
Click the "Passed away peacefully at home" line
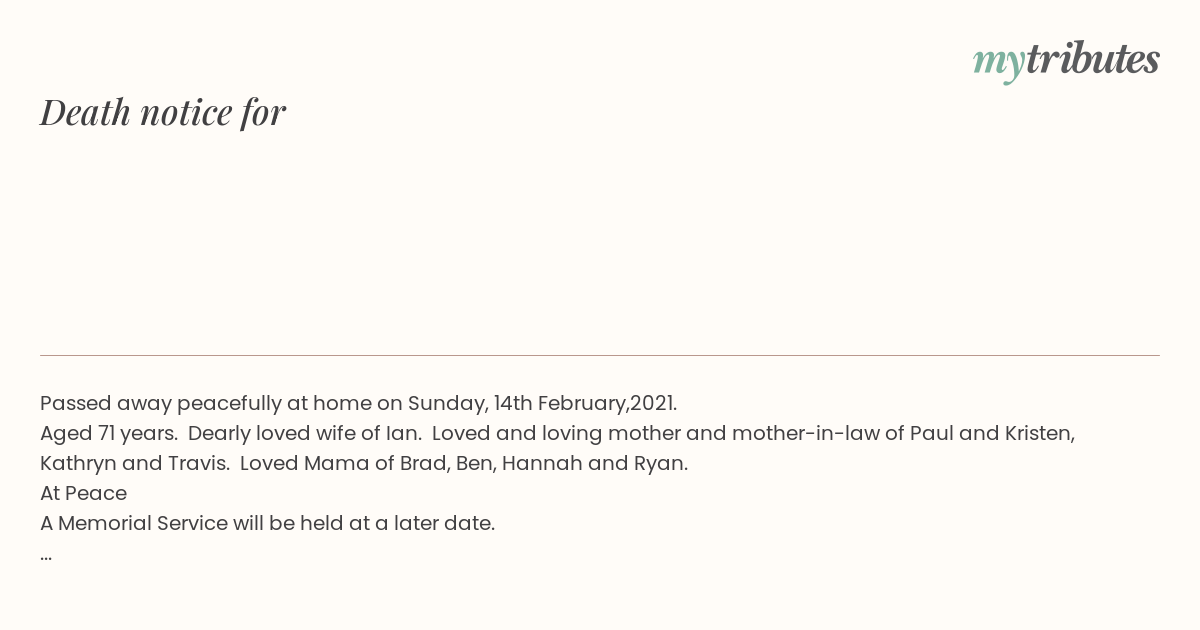[359, 404]
